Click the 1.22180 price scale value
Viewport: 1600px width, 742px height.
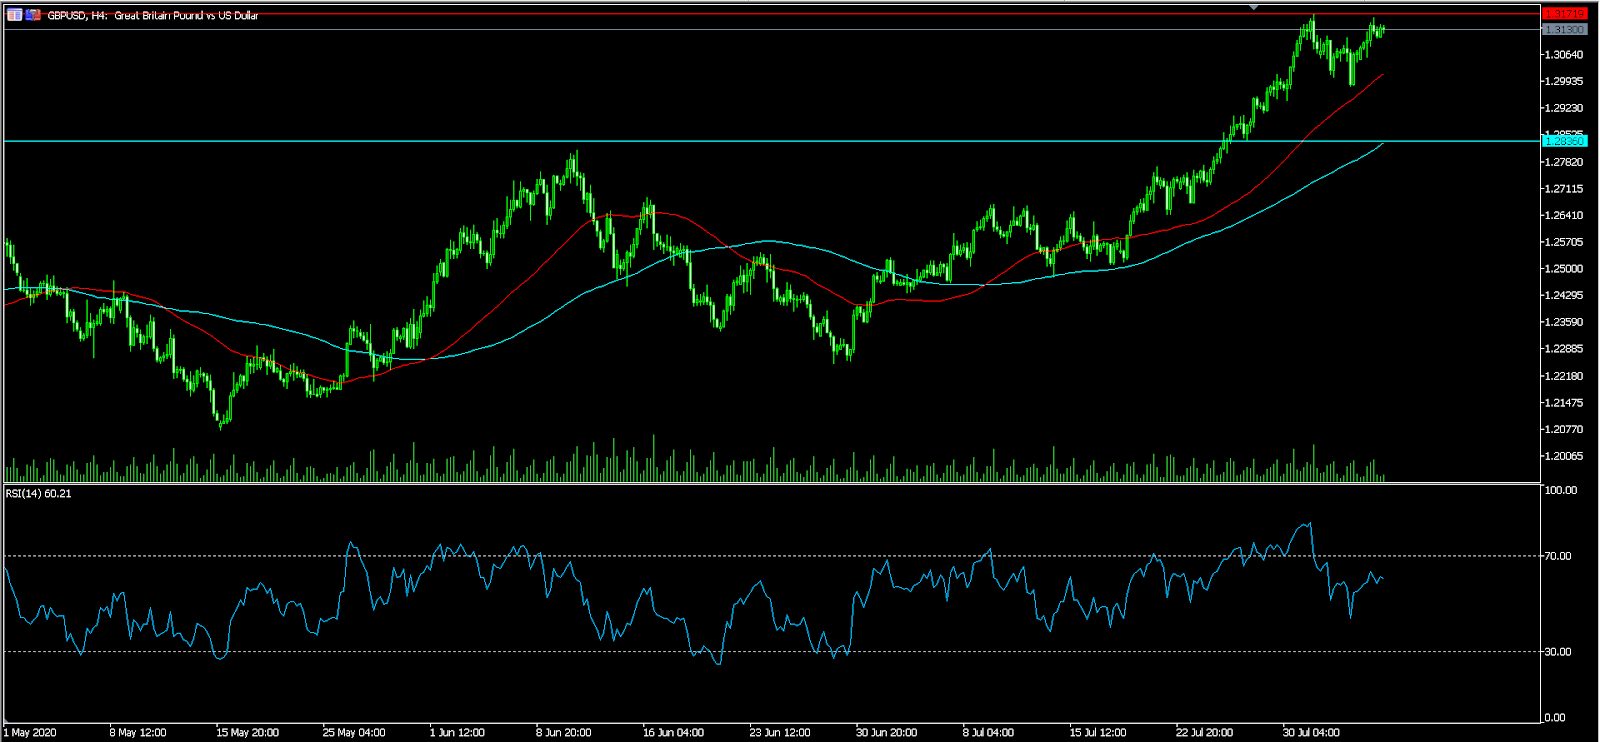click(1564, 376)
